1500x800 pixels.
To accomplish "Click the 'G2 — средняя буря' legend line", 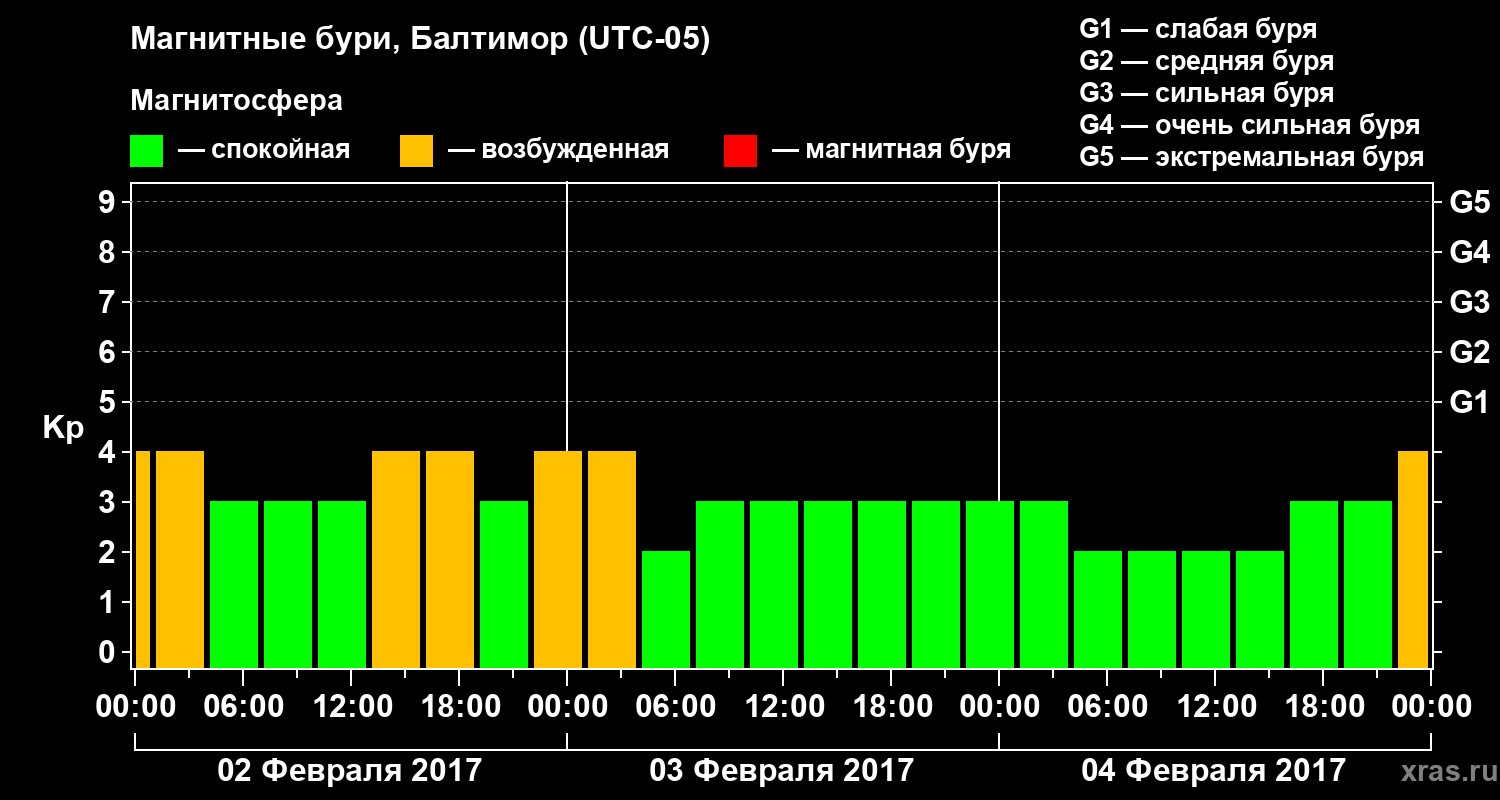I will 1206,61.
